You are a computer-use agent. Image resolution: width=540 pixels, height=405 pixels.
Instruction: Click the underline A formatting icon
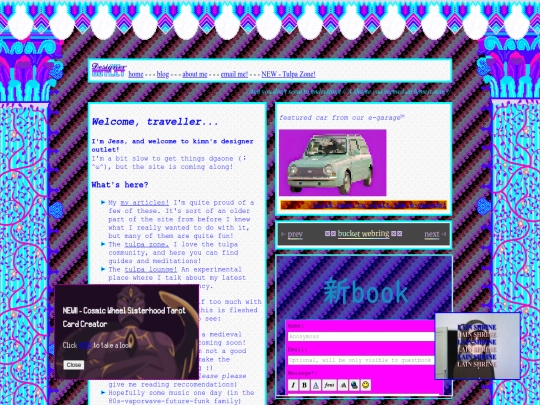316,385
